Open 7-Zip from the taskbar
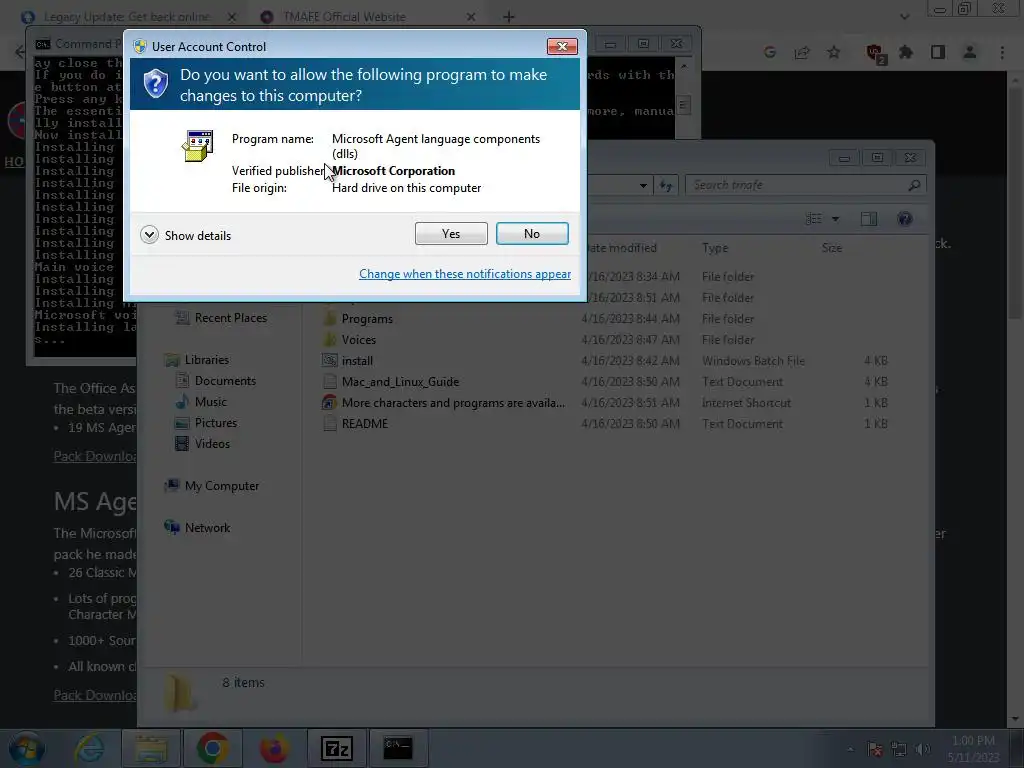Image resolution: width=1024 pixels, height=768 pixels. pos(337,748)
